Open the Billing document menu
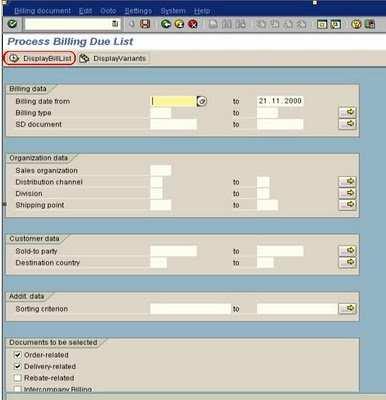 [x=43, y=11]
